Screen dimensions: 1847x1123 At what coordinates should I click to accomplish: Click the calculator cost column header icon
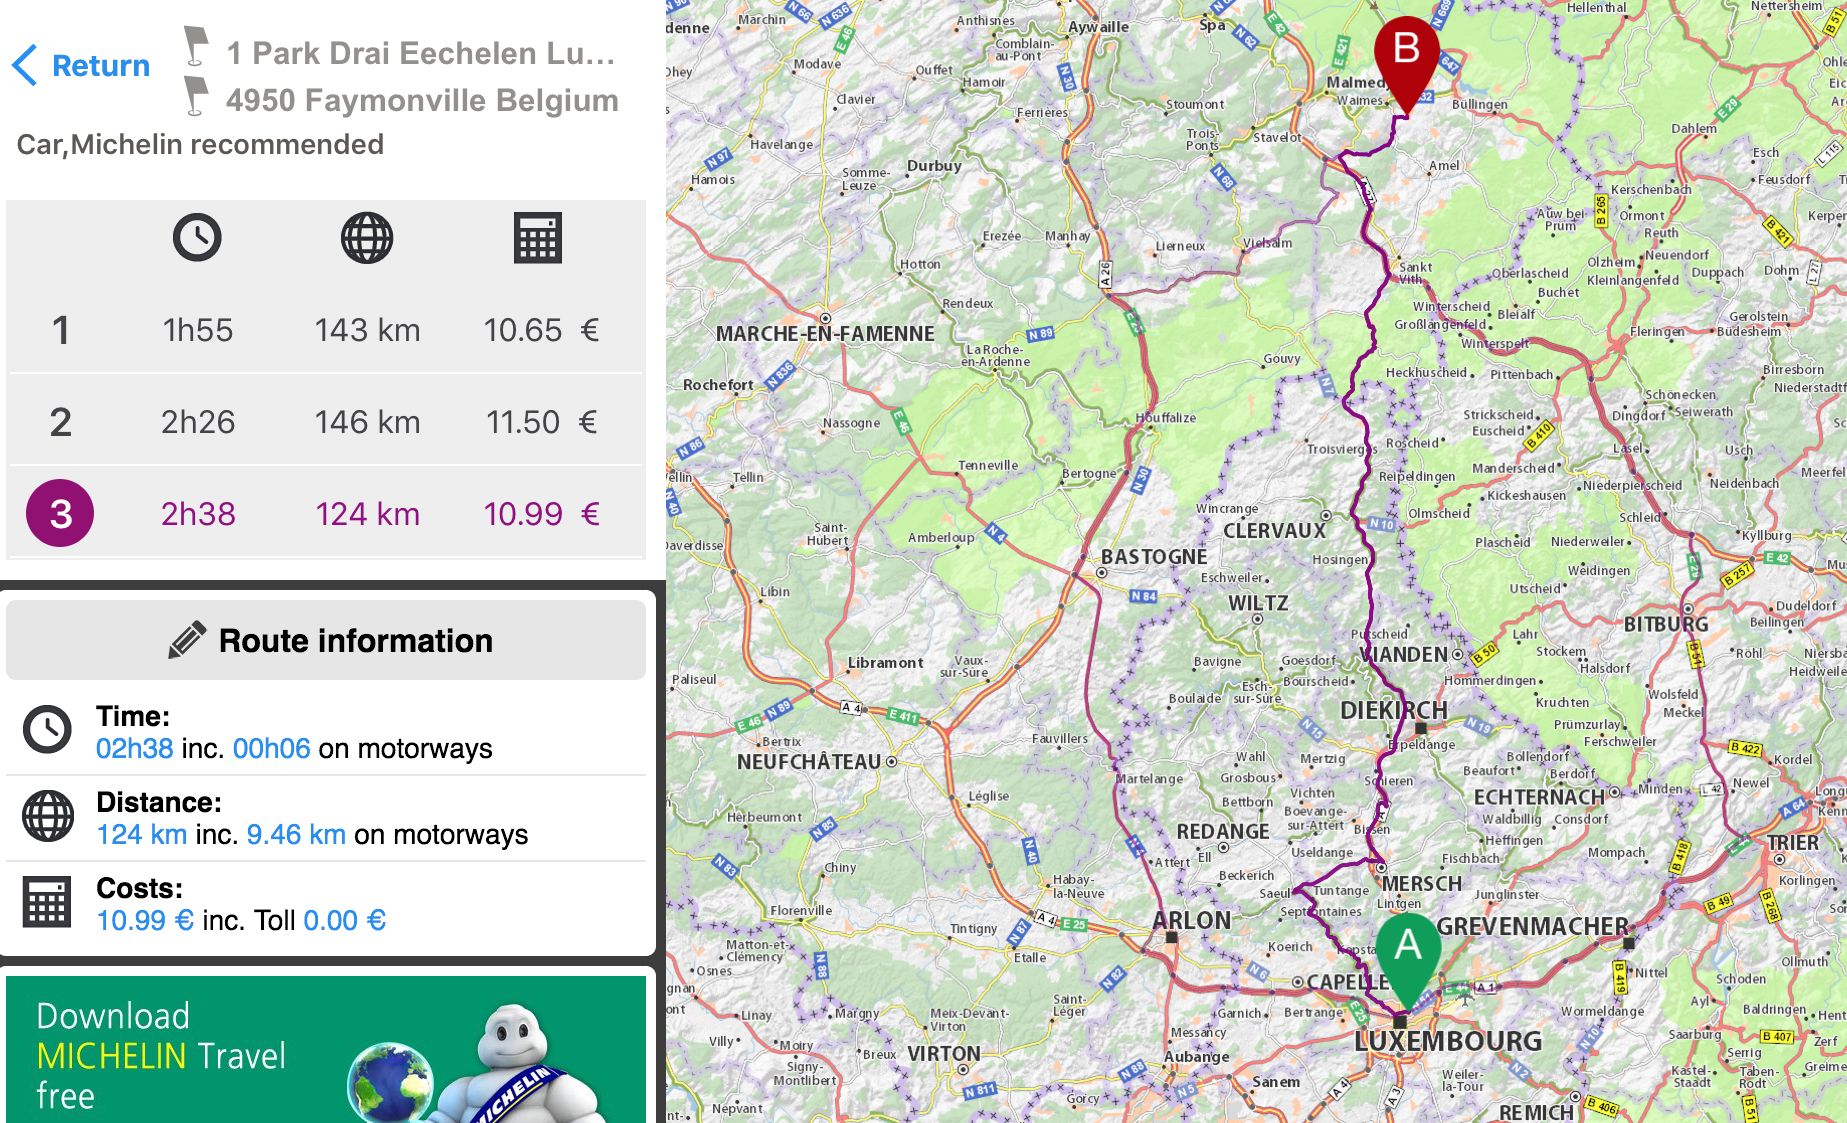(x=538, y=238)
